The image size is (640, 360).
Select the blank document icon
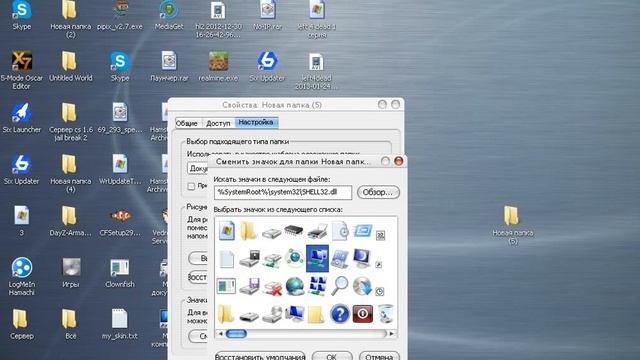pos(226,259)
